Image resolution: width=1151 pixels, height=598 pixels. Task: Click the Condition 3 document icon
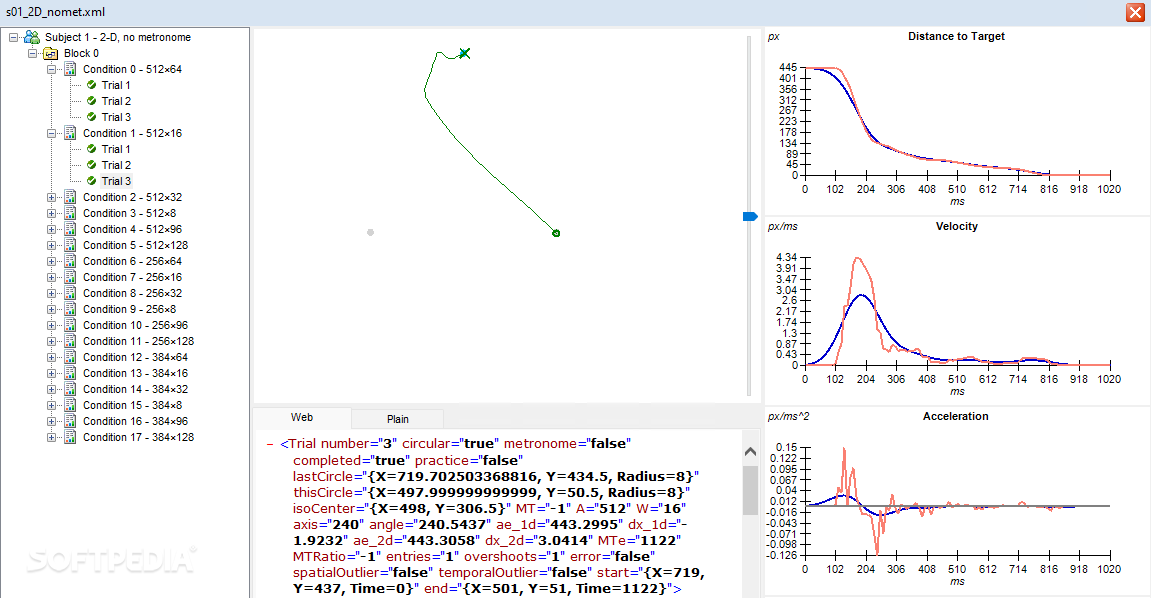click(x=70, y=213)
